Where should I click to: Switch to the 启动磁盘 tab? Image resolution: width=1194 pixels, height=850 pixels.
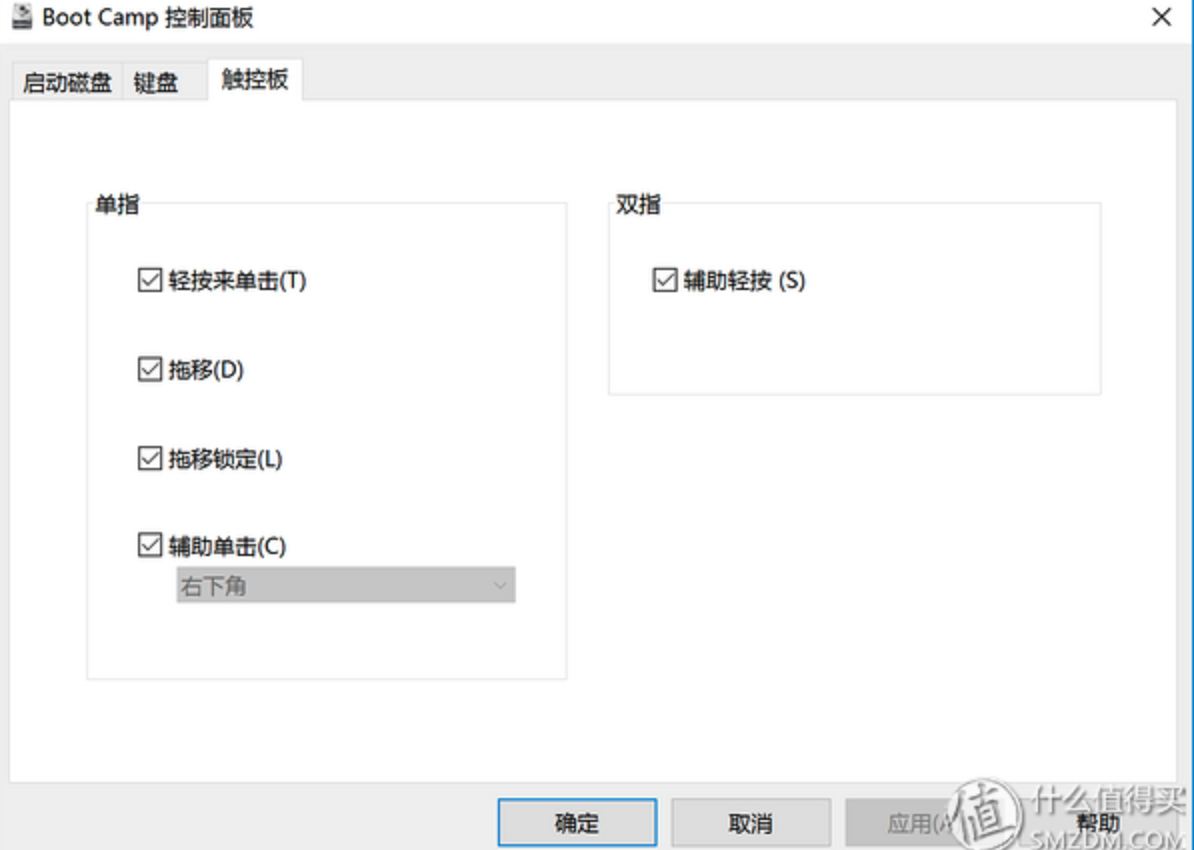pyautogui.click(x=67, y=82)
